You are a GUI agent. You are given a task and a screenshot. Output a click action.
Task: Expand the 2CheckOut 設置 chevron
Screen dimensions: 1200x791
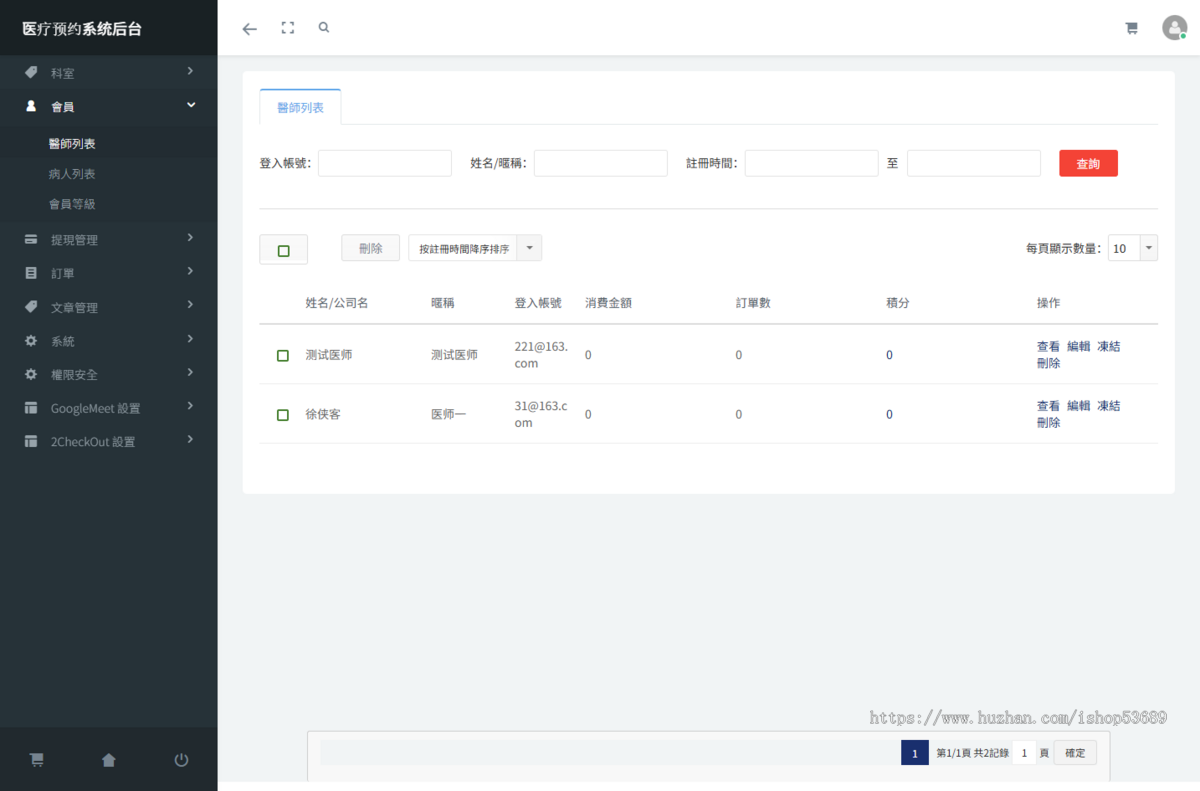coord(190,440)
